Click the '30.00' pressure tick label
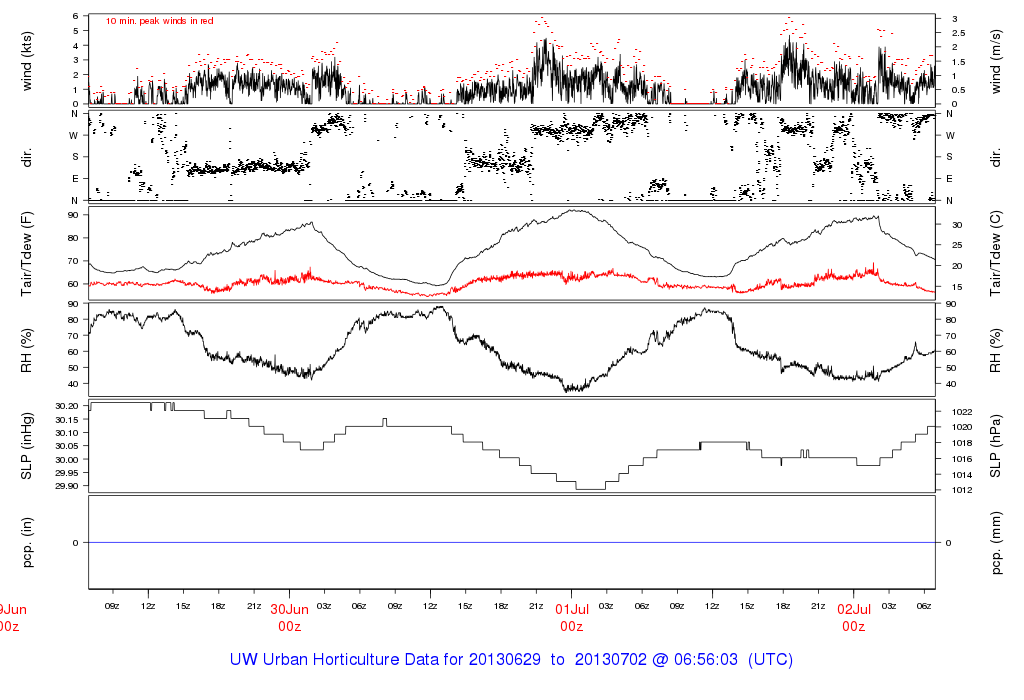Viewport: 1024px width, 700px height. (x=67, y=460)
